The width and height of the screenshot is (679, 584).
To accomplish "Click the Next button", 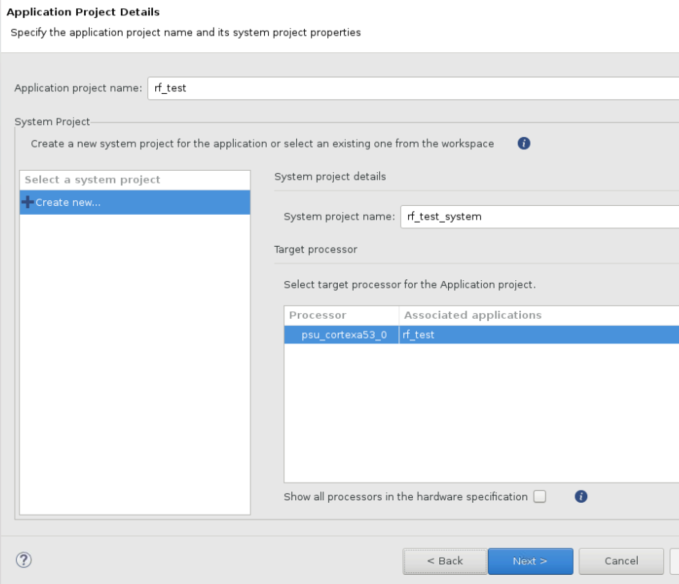I will pyautogui.click(x=530, y=561).
